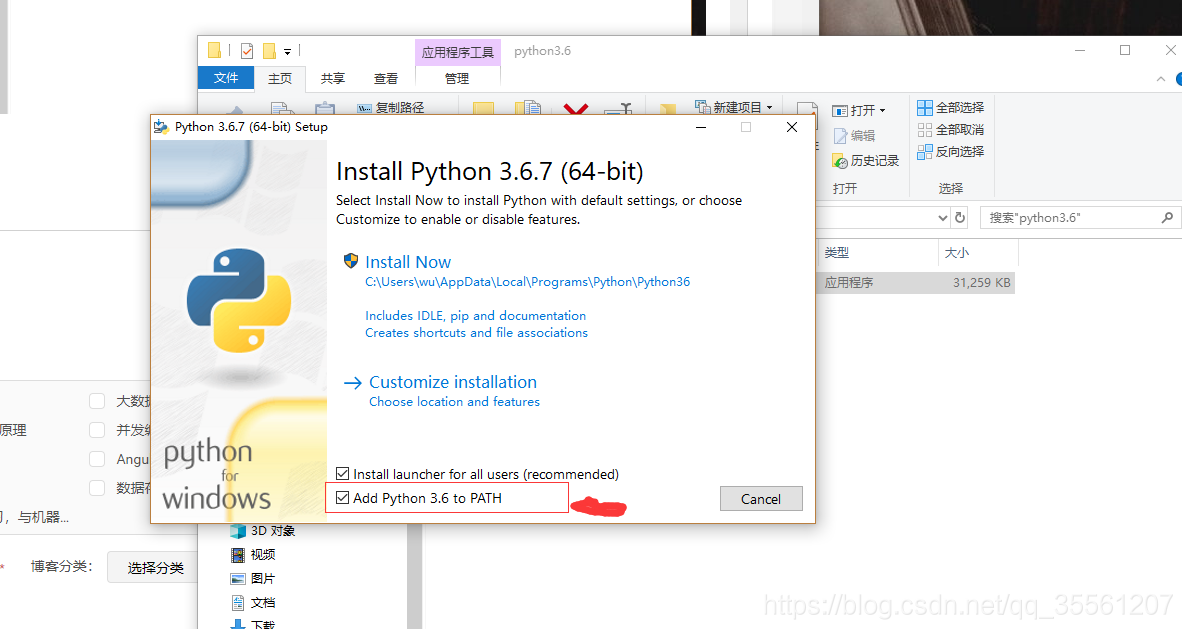Tick the 大数据 checkbox on blog page
The height and width of the screenshot is (629, 1182).
[97, 400]
